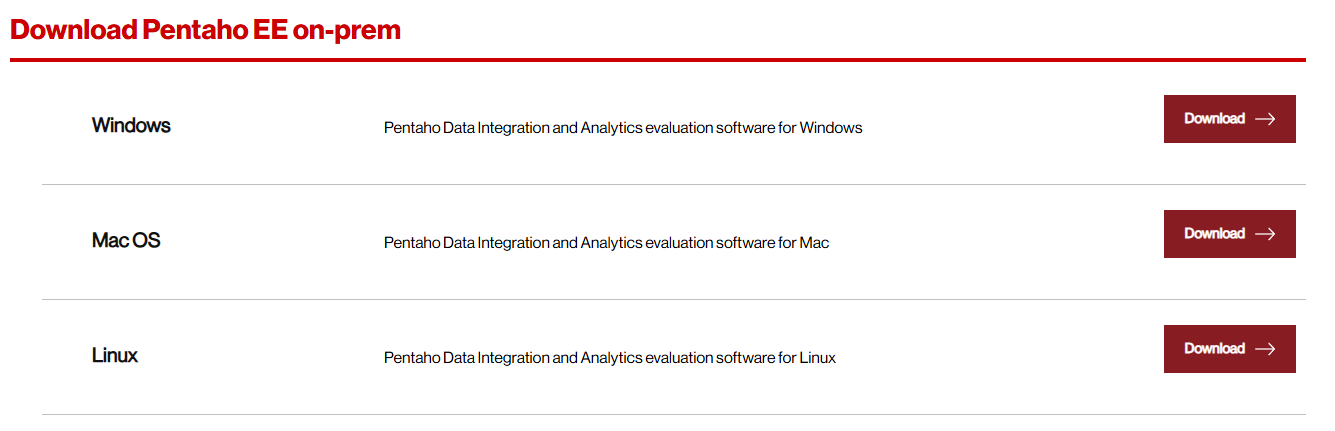Click the separator line between Windows and Mac OS rows
The width and height of the screenshot is (1335, 431).
point(673,185)
